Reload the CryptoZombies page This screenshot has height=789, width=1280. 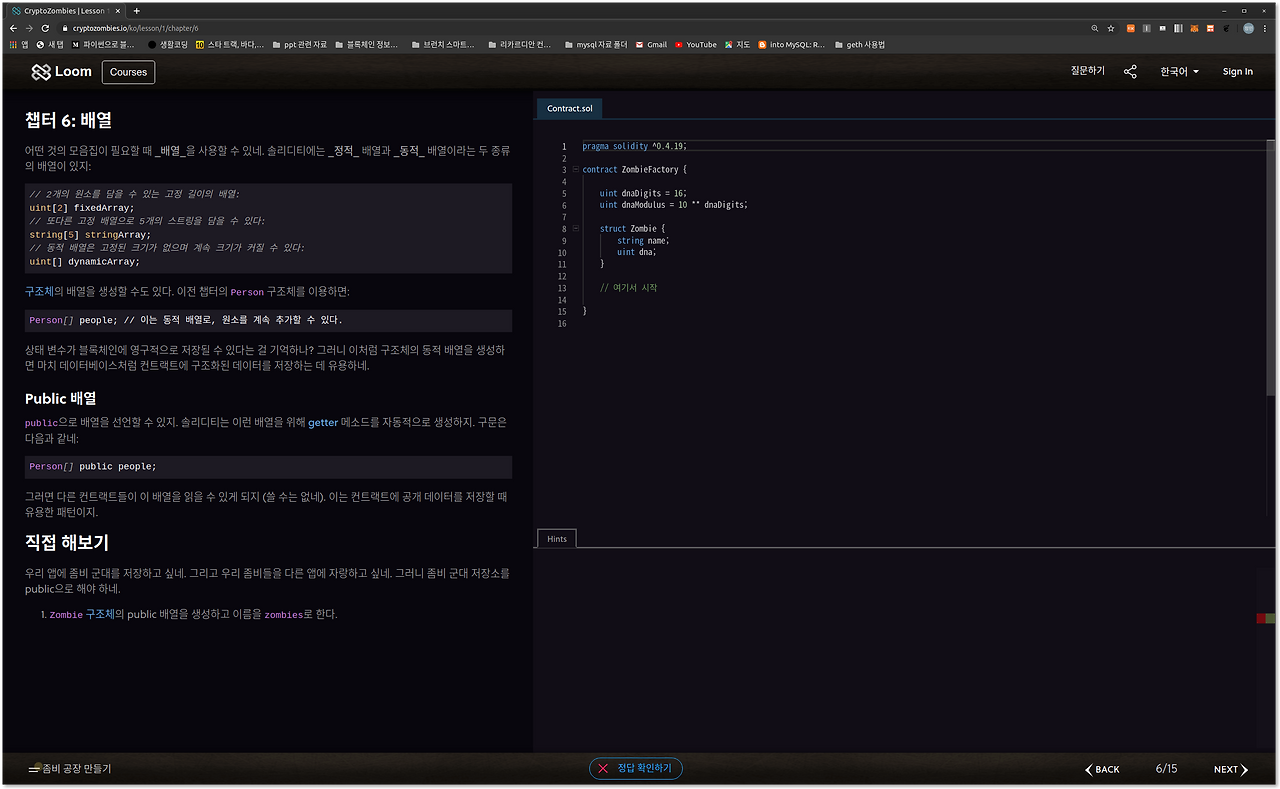click(46, 28)
